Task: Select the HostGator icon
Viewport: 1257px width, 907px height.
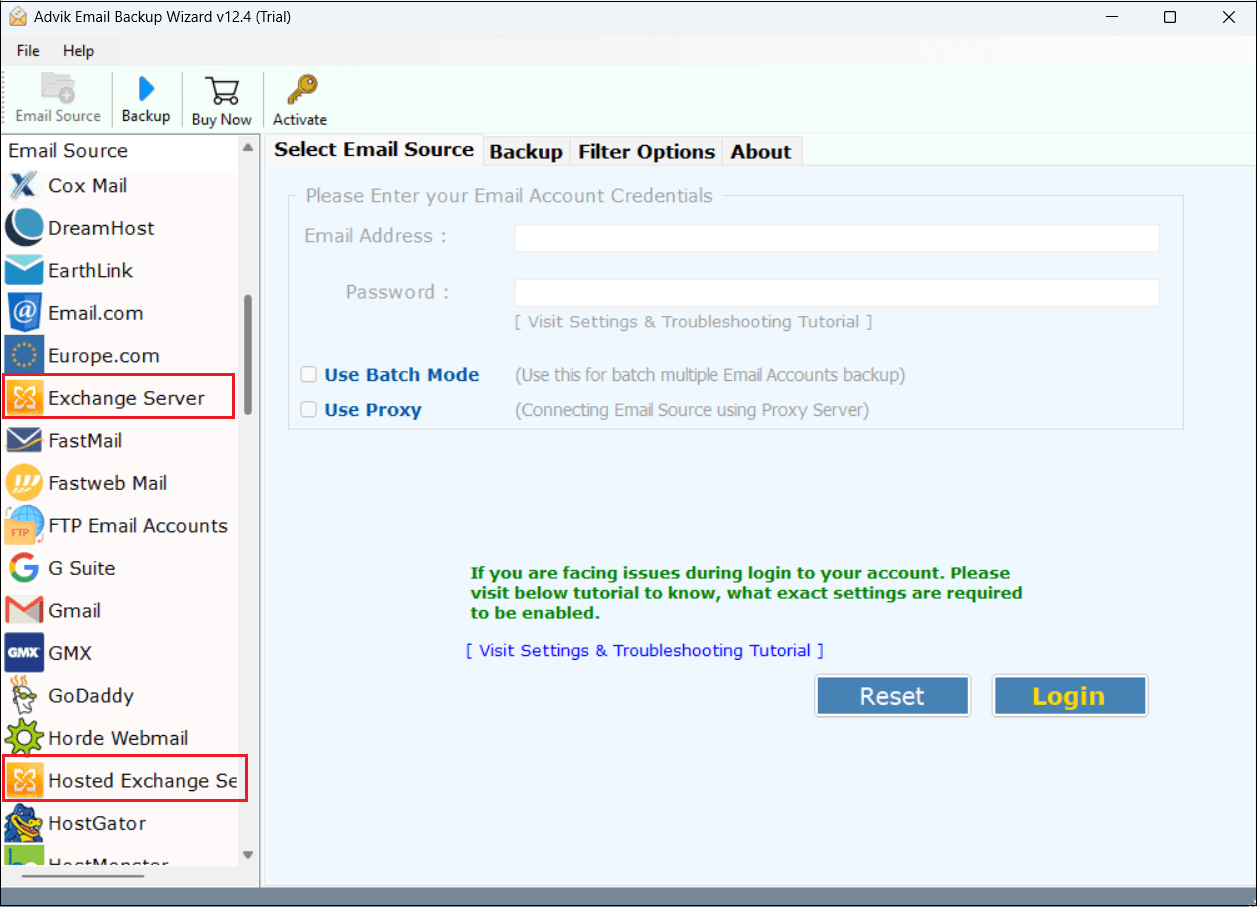Action: pyautogui.click(x=23, y=823)
